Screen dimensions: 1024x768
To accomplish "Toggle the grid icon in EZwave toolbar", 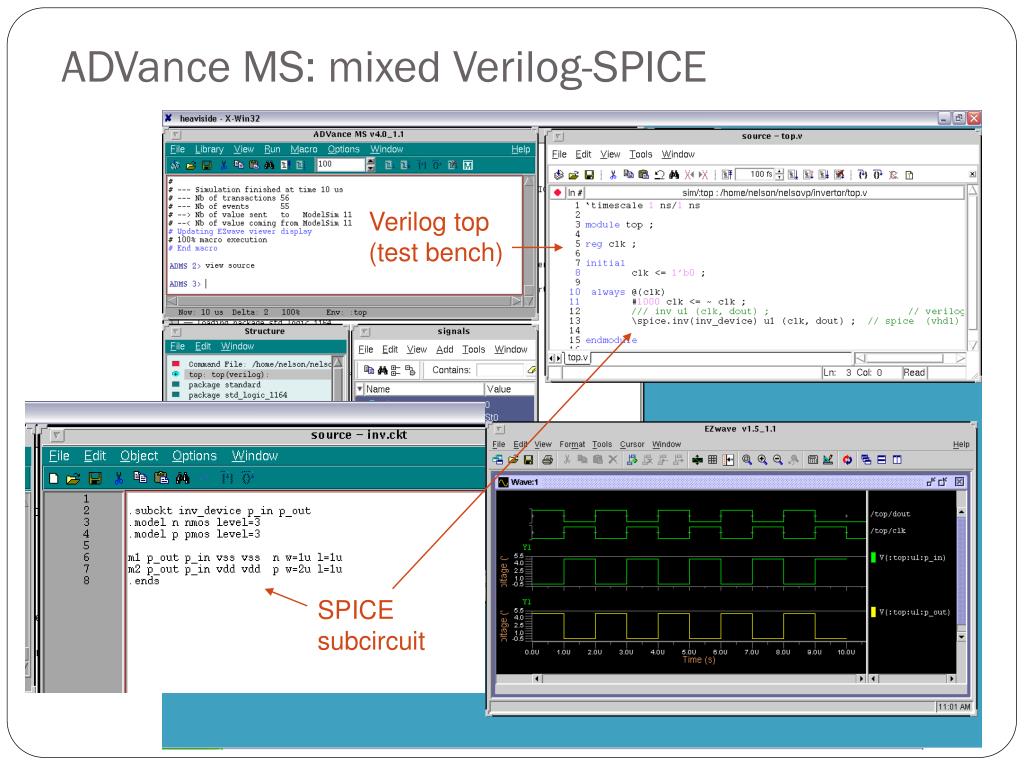I will (712, 460).
